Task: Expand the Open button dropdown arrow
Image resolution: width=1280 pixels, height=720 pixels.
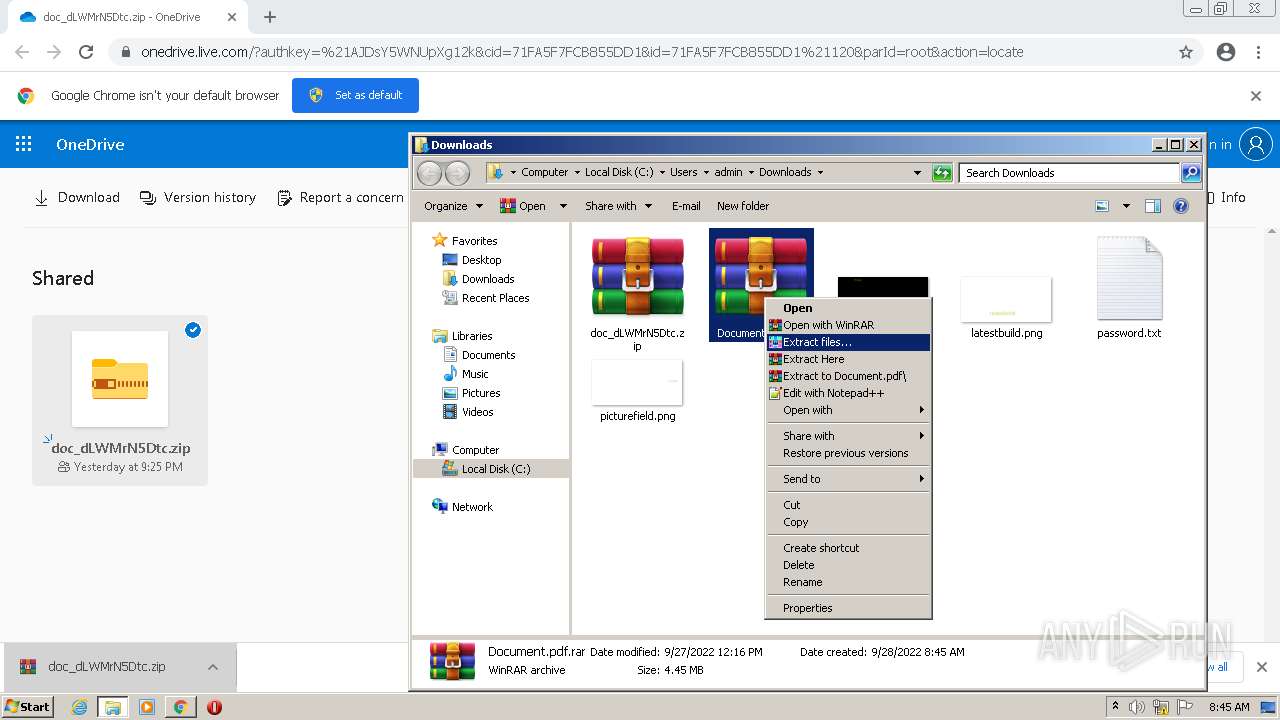Action: click(x=563, y=206)
